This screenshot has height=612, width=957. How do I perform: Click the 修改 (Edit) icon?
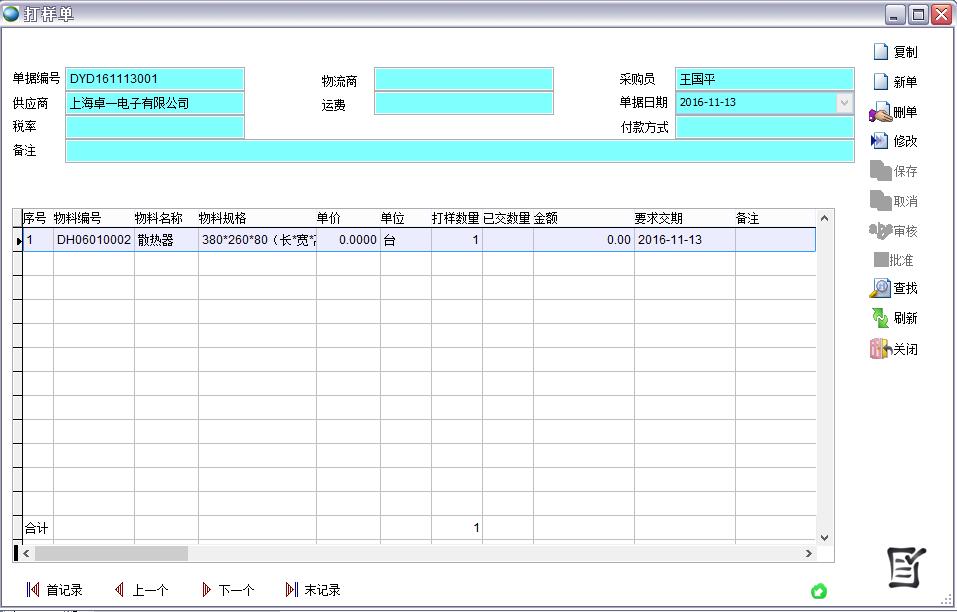881,141
